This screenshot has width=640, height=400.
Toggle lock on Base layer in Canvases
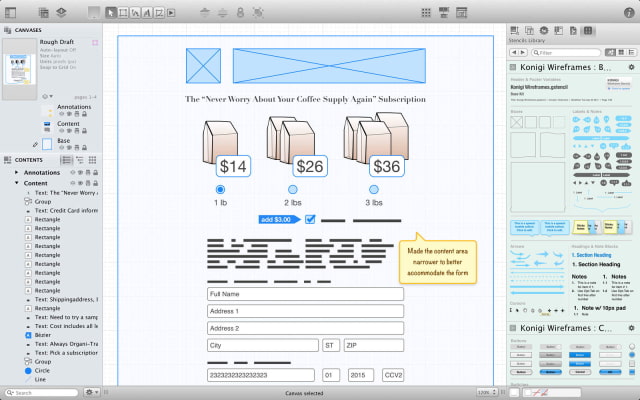[x=84, y=147]
